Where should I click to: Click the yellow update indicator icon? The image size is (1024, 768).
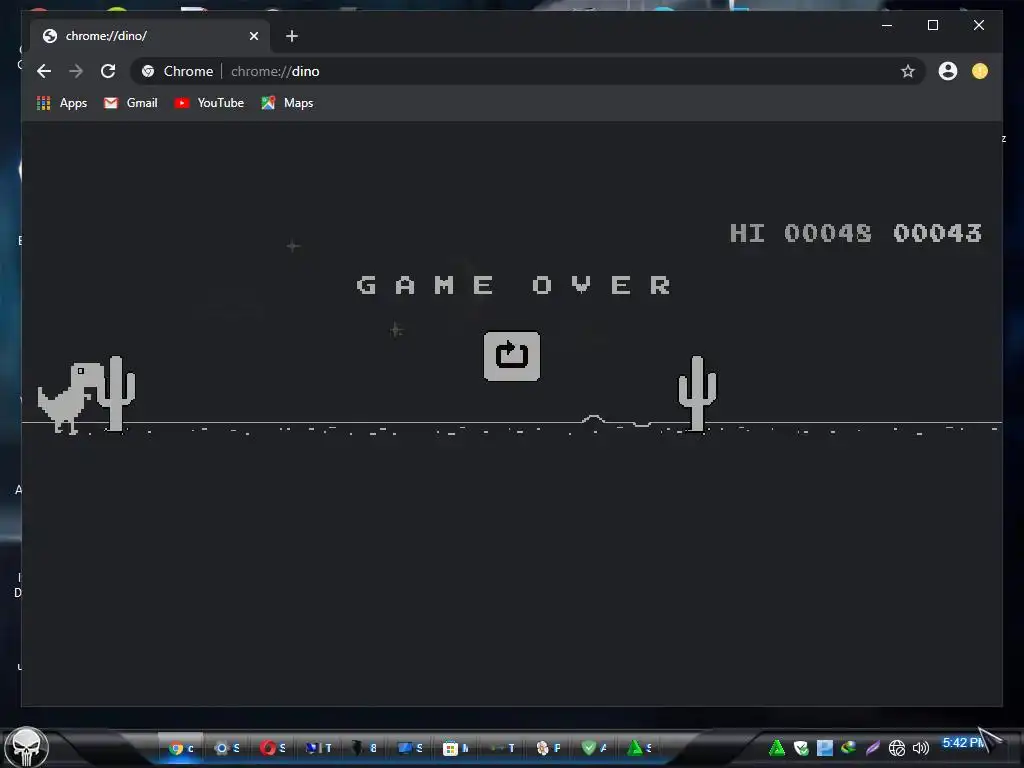click(980, 71)
